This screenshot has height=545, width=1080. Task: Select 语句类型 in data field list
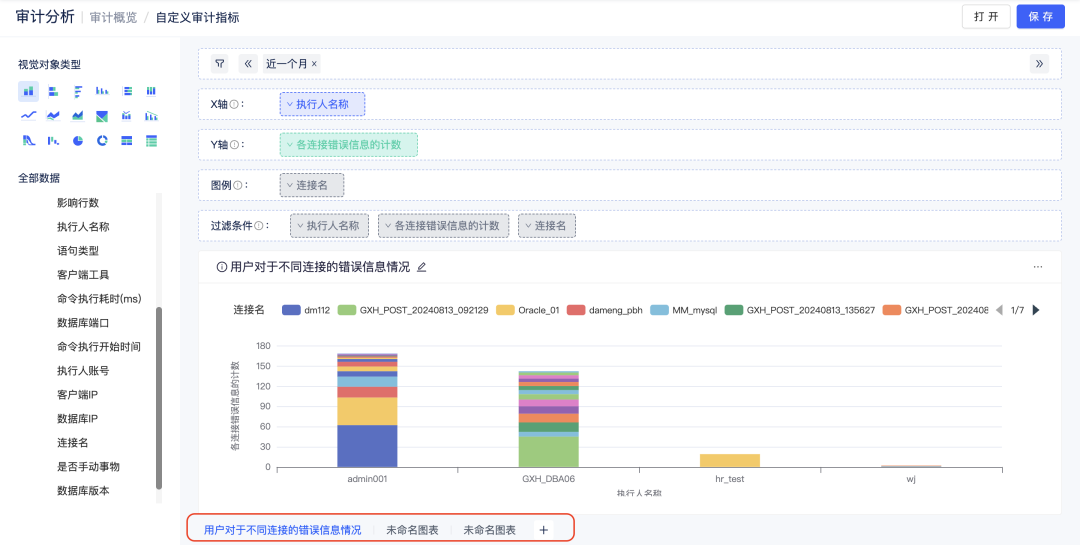pos(78,251)
